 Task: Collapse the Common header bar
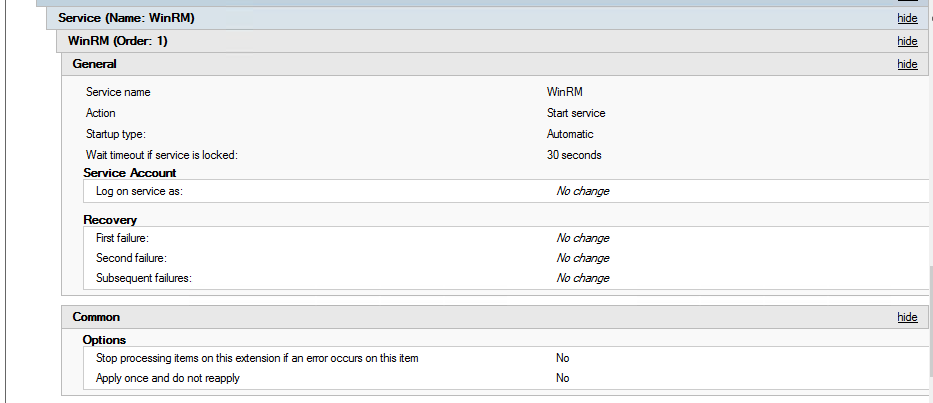(494, 317)
